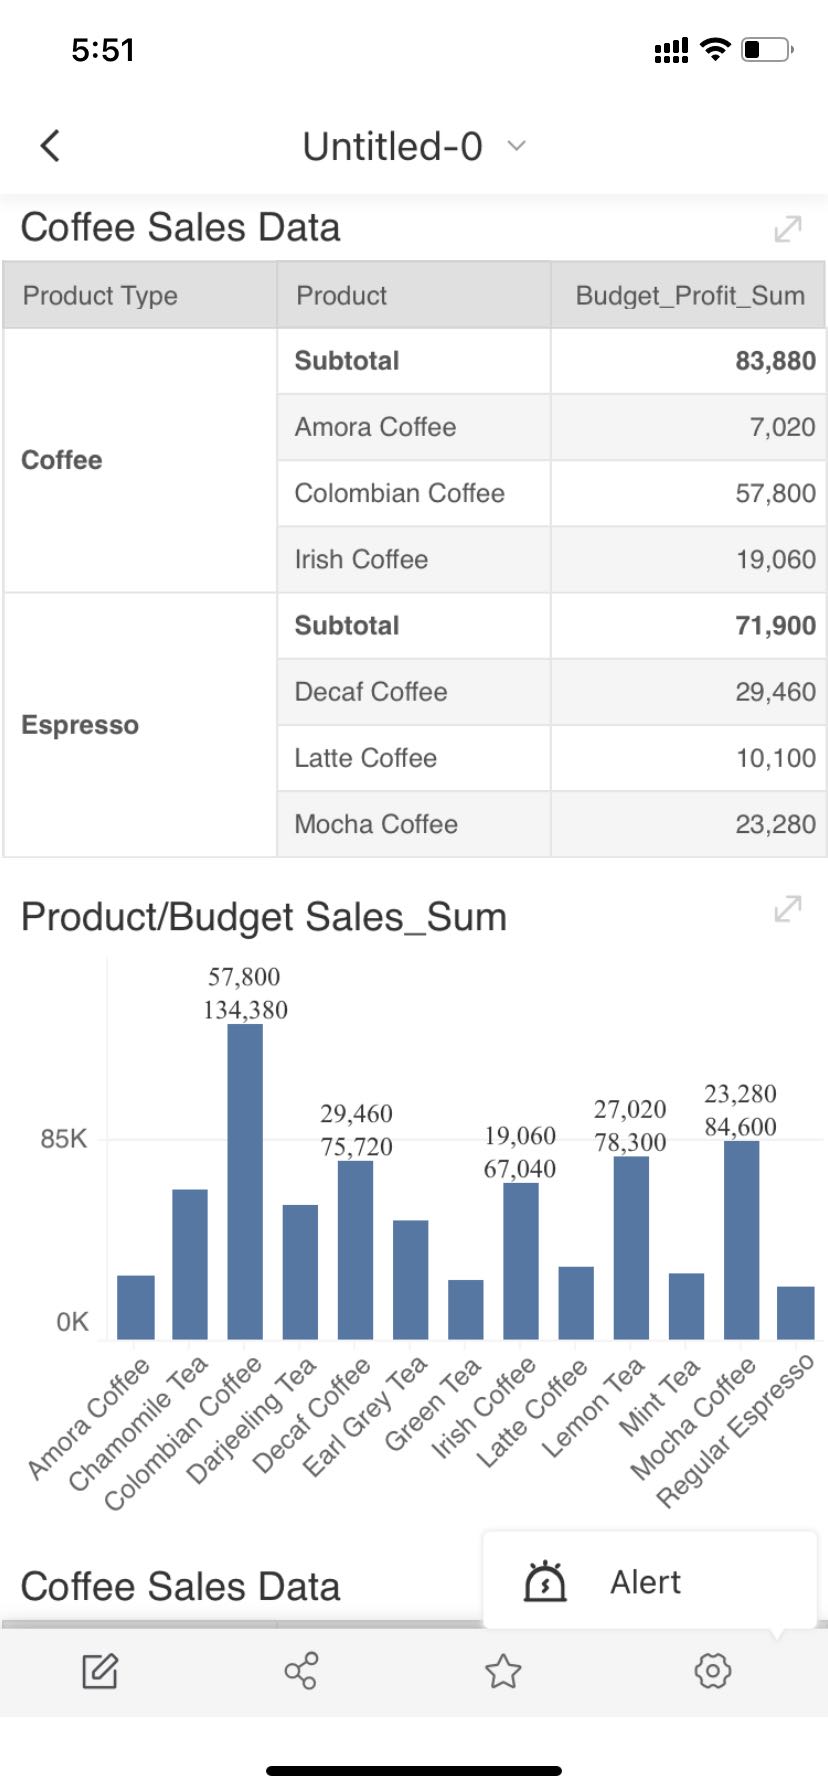Image resolution: width=828 pixels, height=1792 pixels.
Task: Tap the favorite star icon
Action: tap(503, 1670)
